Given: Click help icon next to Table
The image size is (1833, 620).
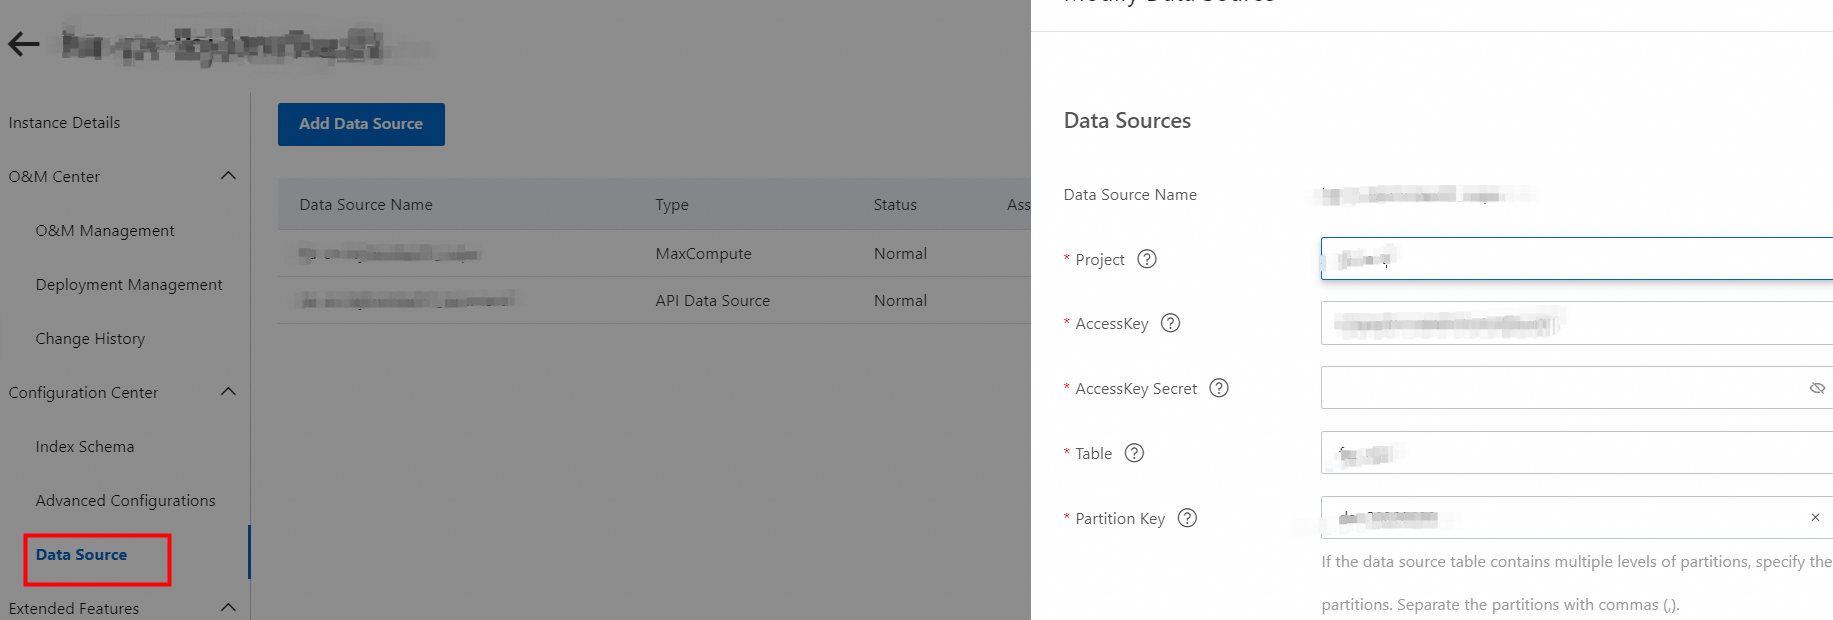Looking at the screenshot, I should (x=1134, y=453).
